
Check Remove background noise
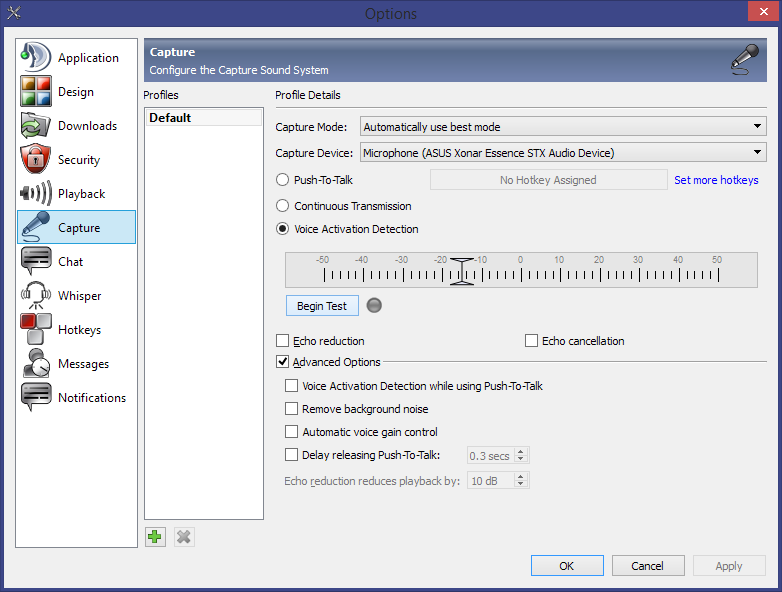click(x=292, y=409)
